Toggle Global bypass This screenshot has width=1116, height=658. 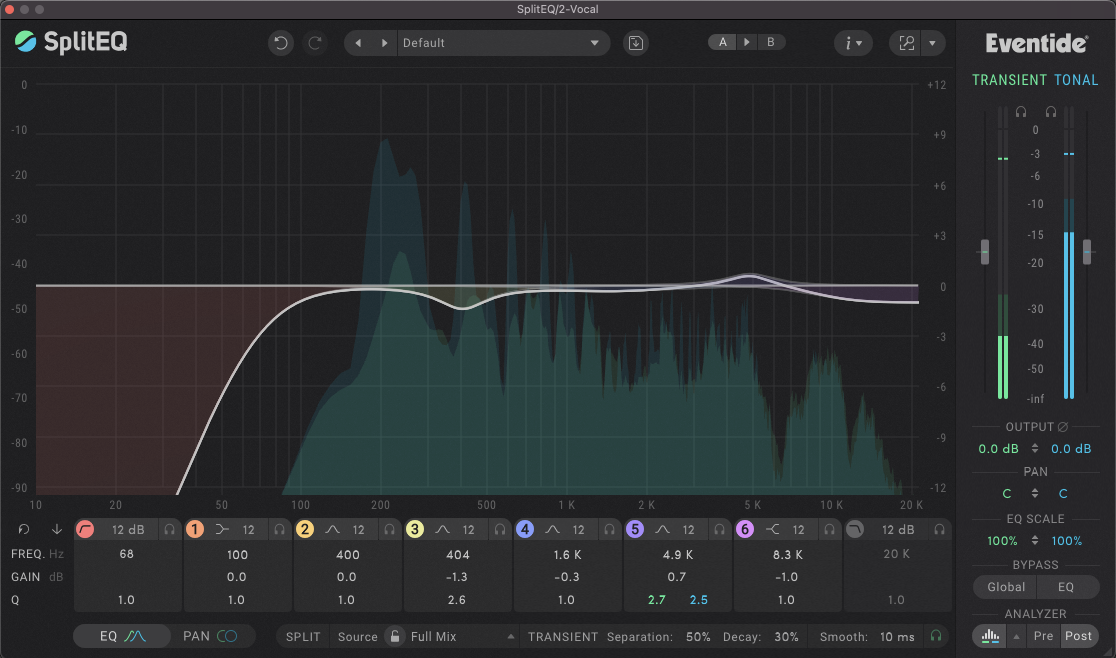tap(1005, 587)
